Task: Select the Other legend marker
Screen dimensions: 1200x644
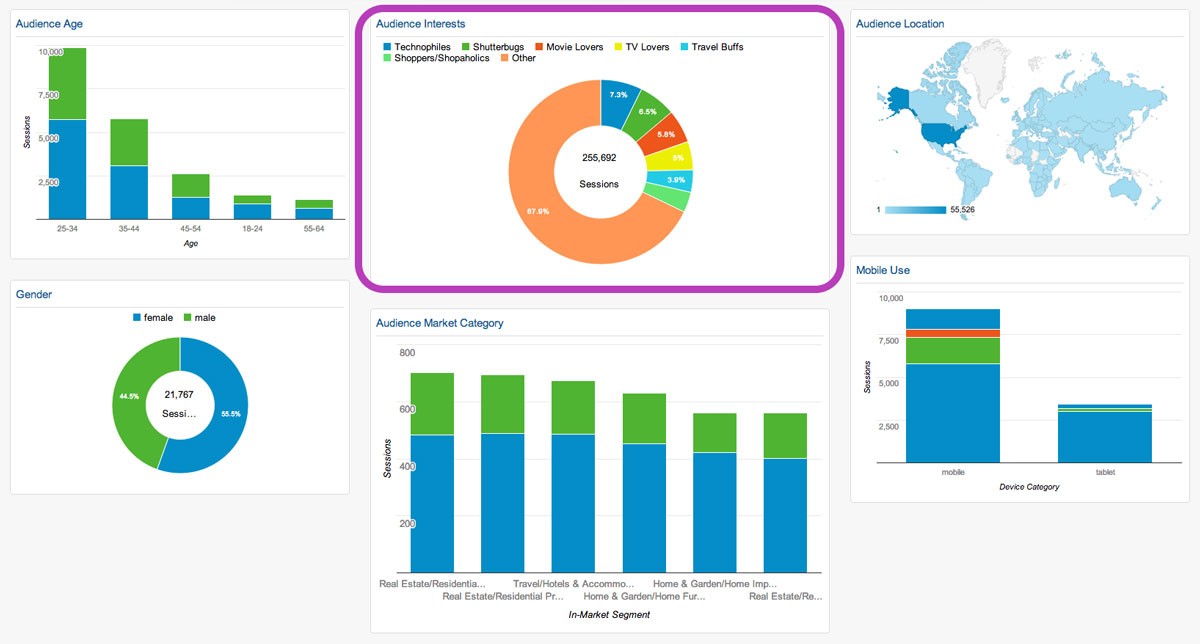Action: [x=503, y=58]
